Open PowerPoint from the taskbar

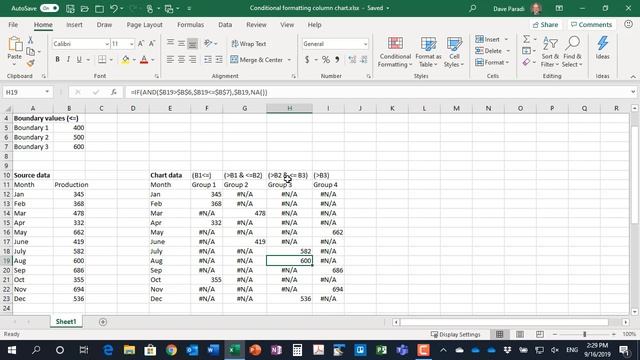[255, 350]
